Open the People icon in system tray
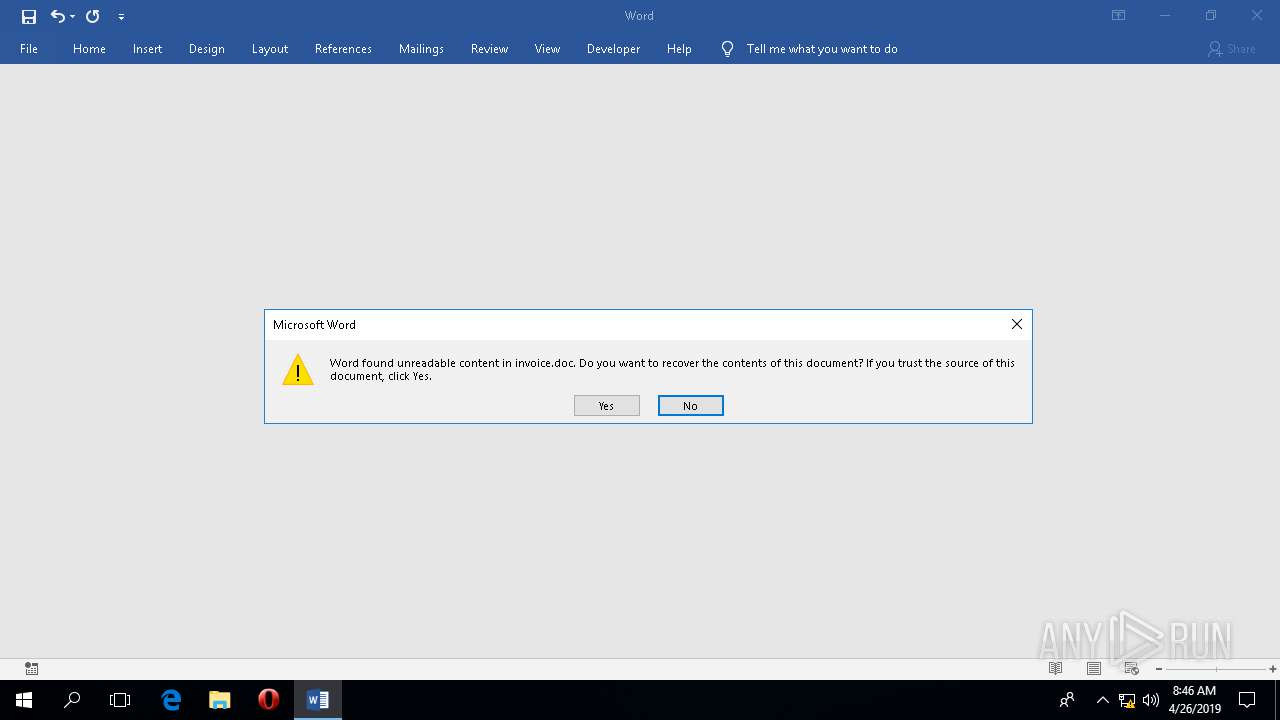 click(1067, 700)
